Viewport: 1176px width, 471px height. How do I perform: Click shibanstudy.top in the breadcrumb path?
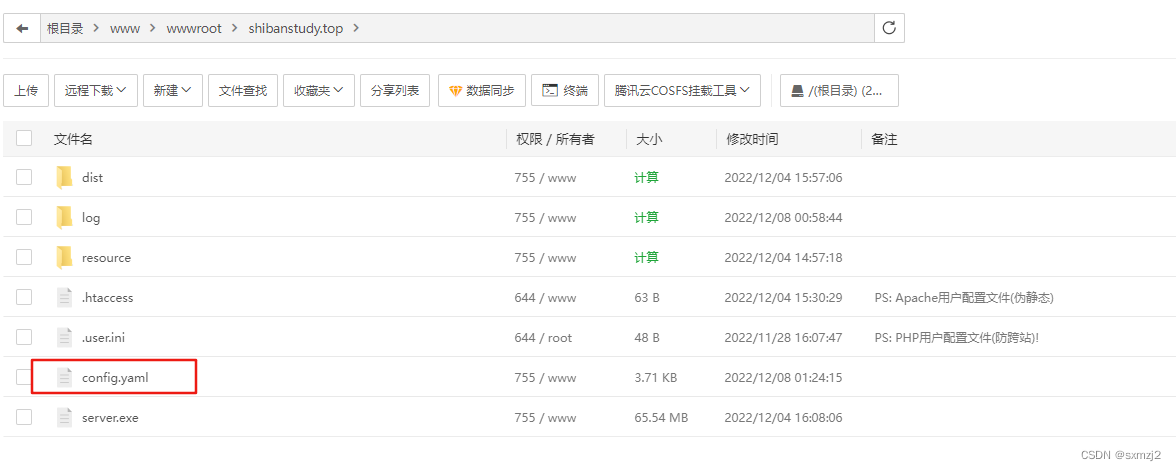[296, 28]
